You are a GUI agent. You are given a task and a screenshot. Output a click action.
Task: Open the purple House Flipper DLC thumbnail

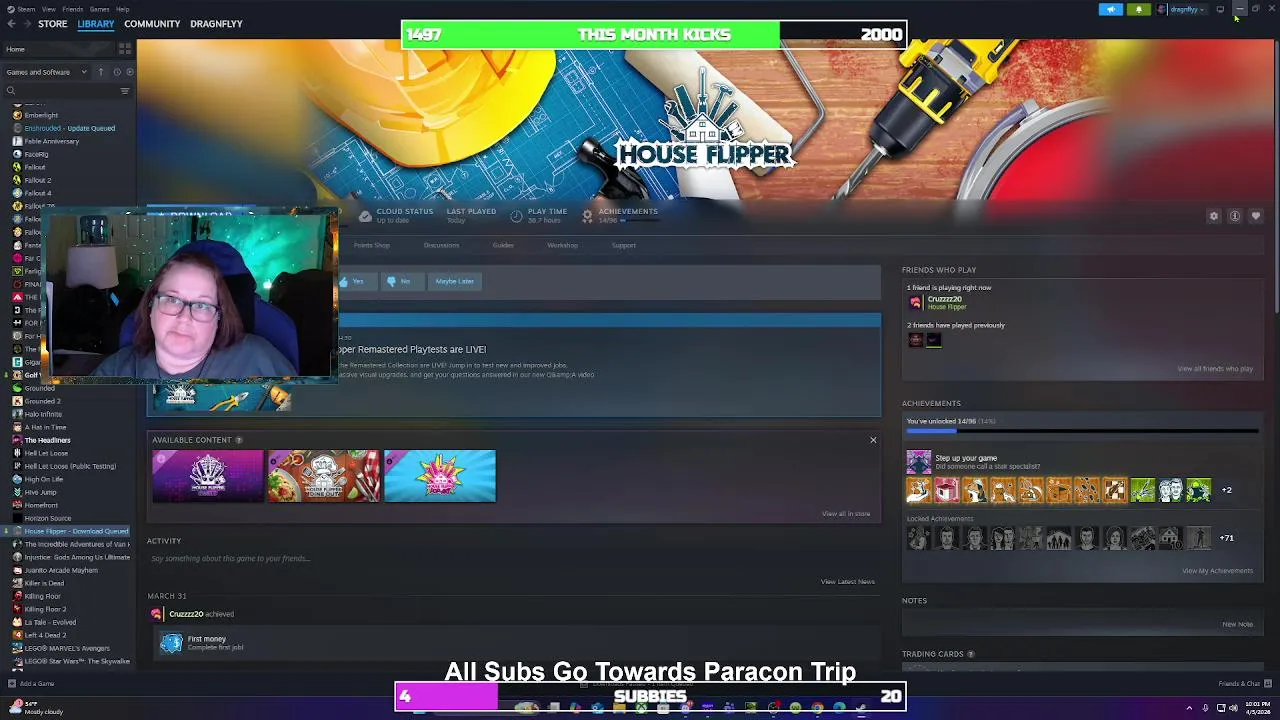pyautogui.click(x=208, y=476)
